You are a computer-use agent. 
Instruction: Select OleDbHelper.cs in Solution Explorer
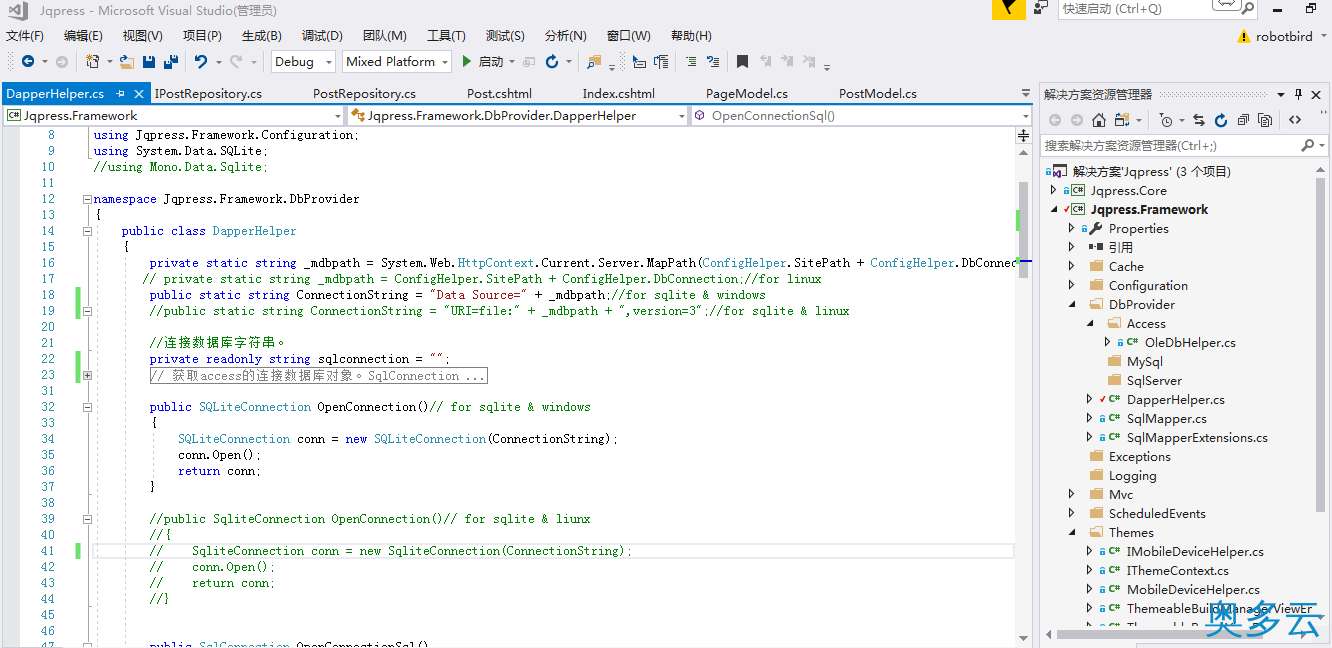1190,343
